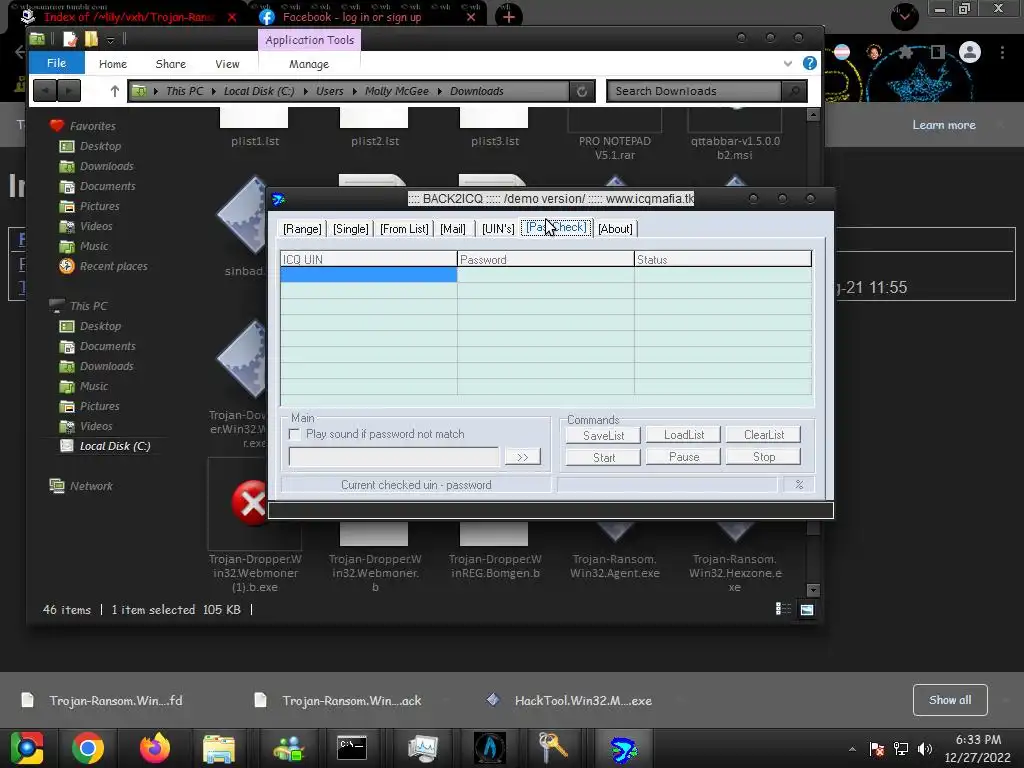Launch Google Chrome from taskbar
The height and width of the screenshot is (768, 1024).
pos(88,748)
